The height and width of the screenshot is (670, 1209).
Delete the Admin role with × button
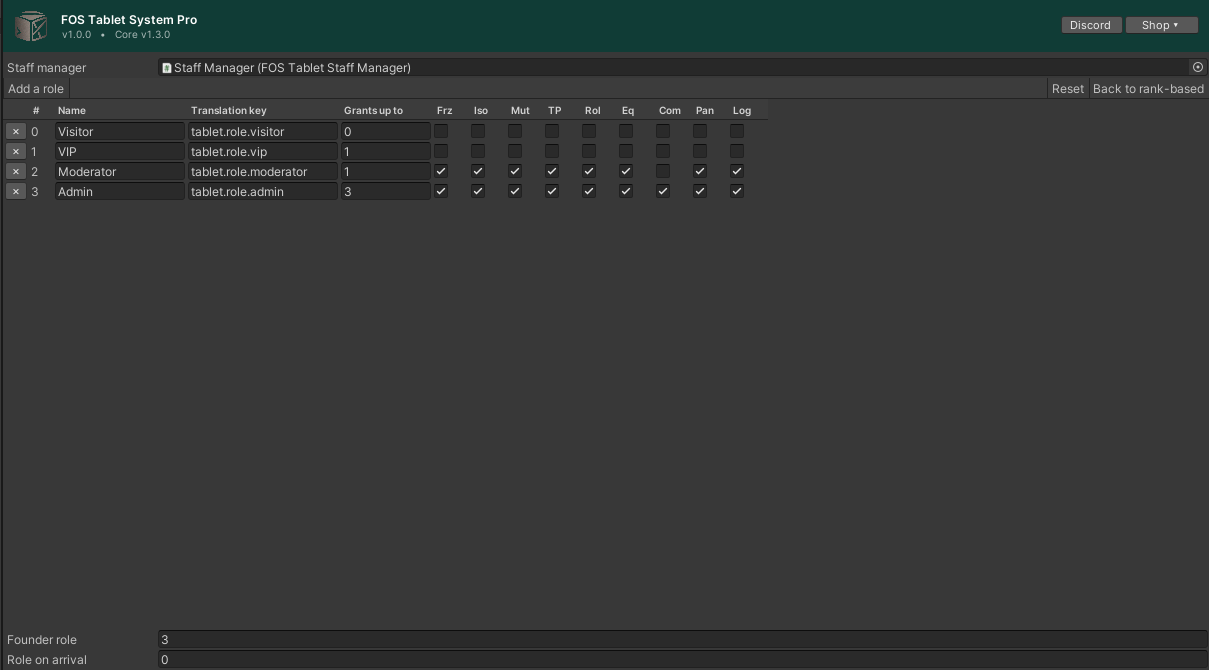16,191
